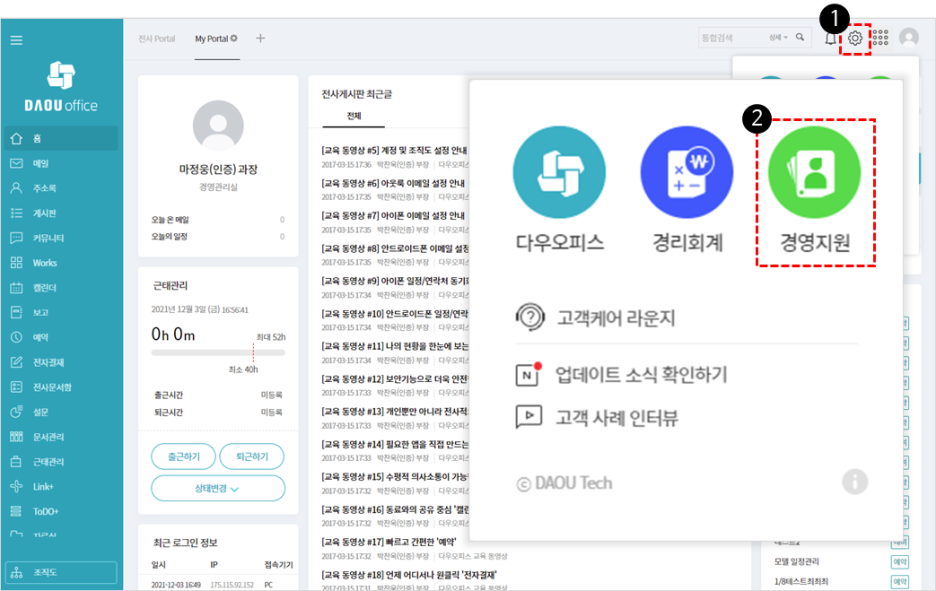Launch 경리회계 from the popup

(x=687, y=189)
